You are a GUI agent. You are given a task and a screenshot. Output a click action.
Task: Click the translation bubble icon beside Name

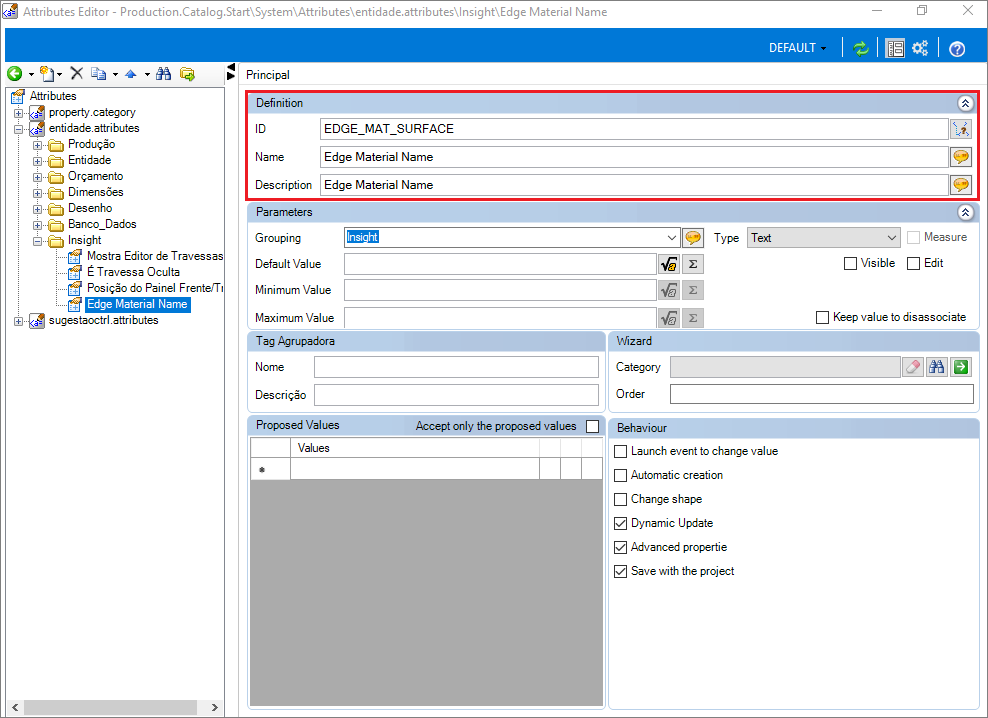pyautogui.click(x=961, y=157)
